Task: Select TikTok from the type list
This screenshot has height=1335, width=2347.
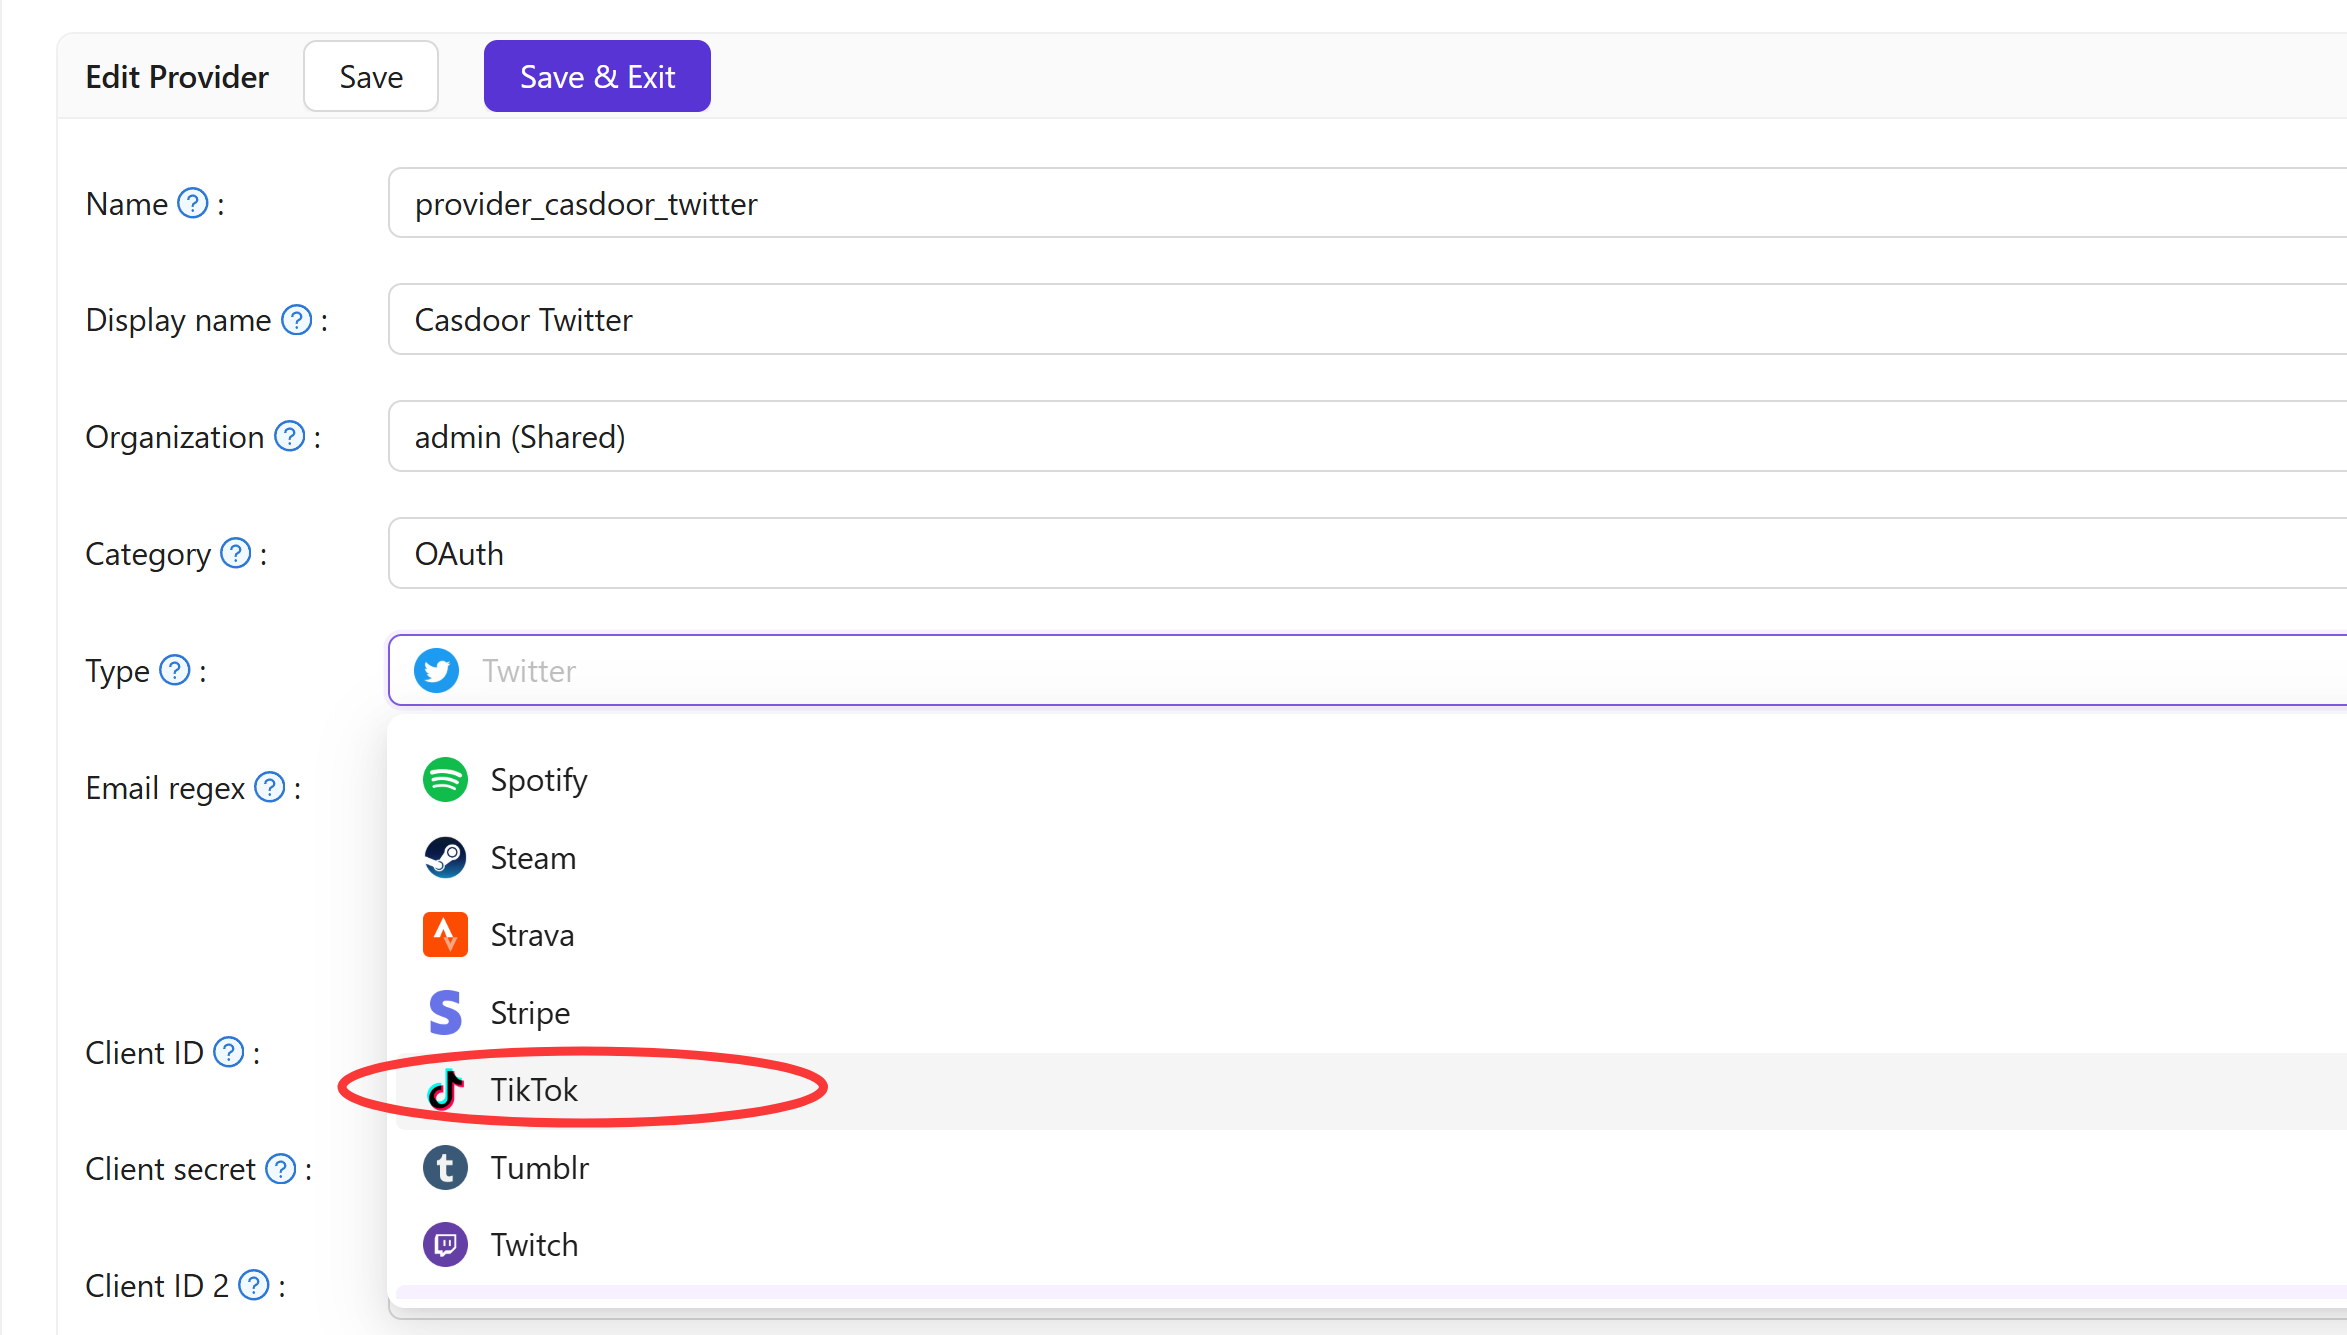Action: click(1371, 1090)
